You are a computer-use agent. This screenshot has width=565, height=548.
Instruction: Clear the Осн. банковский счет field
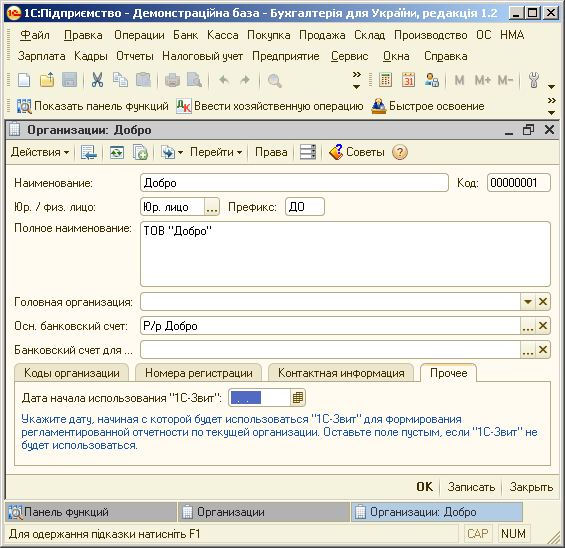(x=543, y=326)
